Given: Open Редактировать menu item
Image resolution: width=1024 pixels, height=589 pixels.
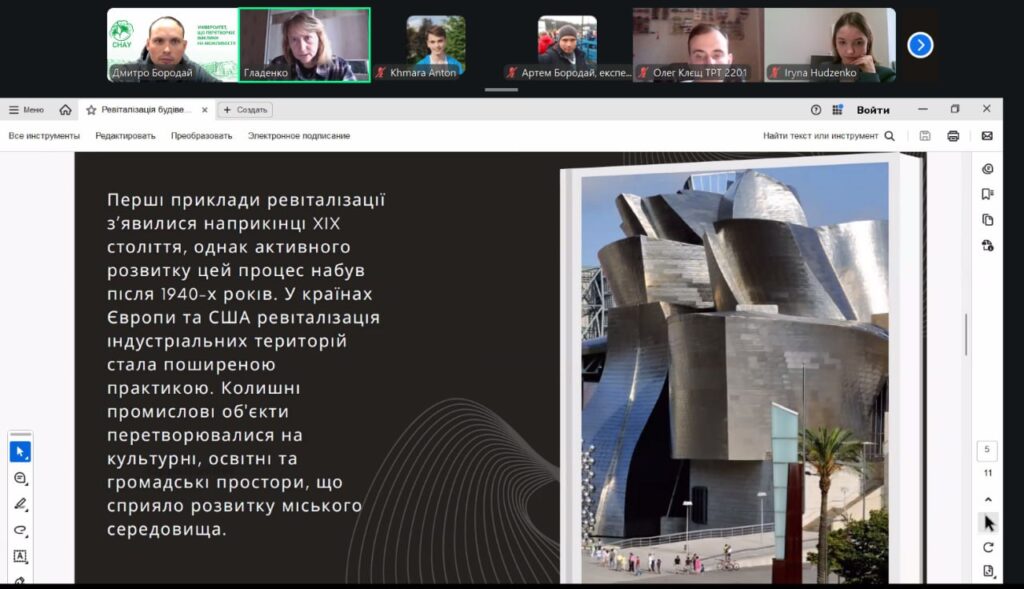Looking at the screenshot, I should (x=125, y=136).
